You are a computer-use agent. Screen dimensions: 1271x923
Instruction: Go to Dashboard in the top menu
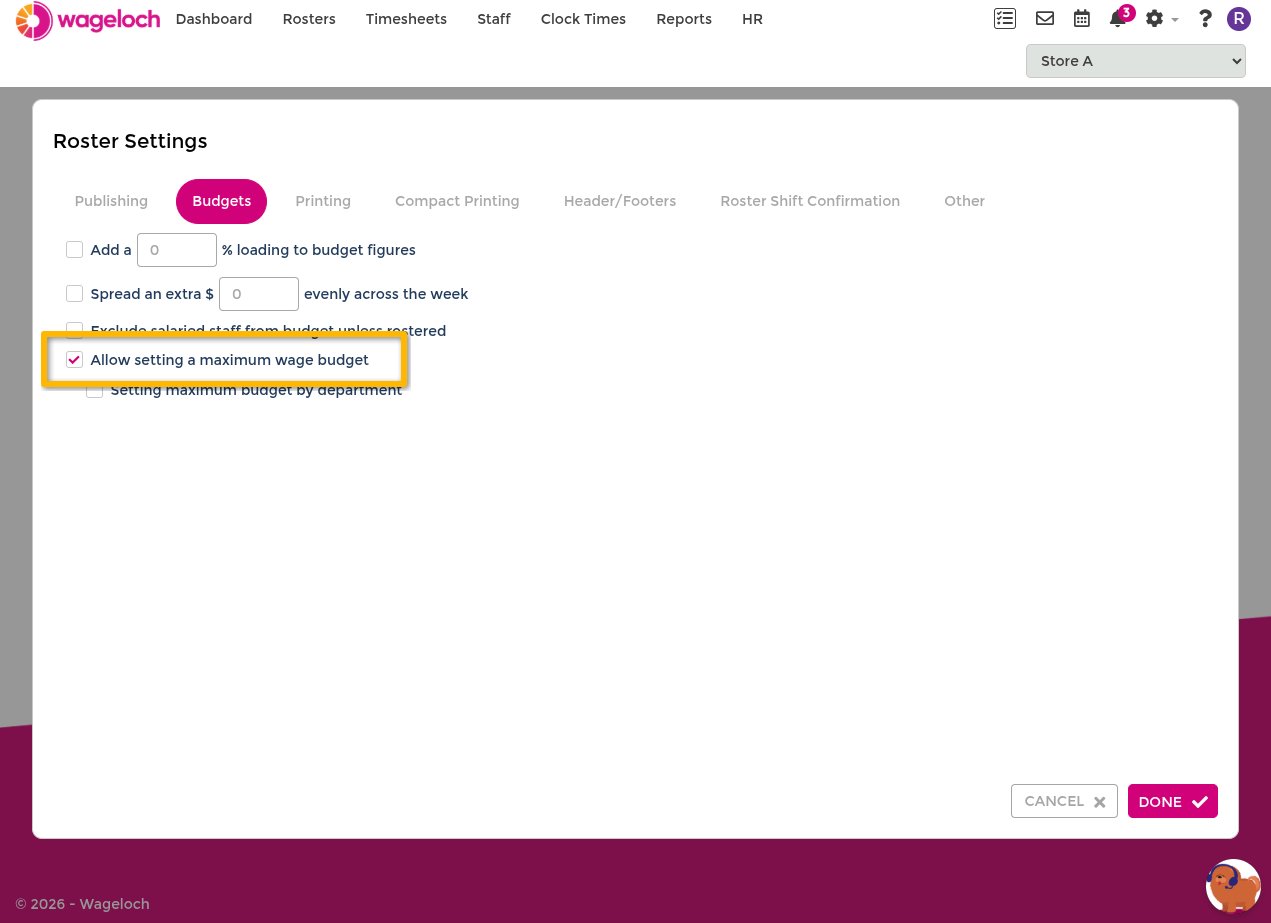(x=214, y=19)
